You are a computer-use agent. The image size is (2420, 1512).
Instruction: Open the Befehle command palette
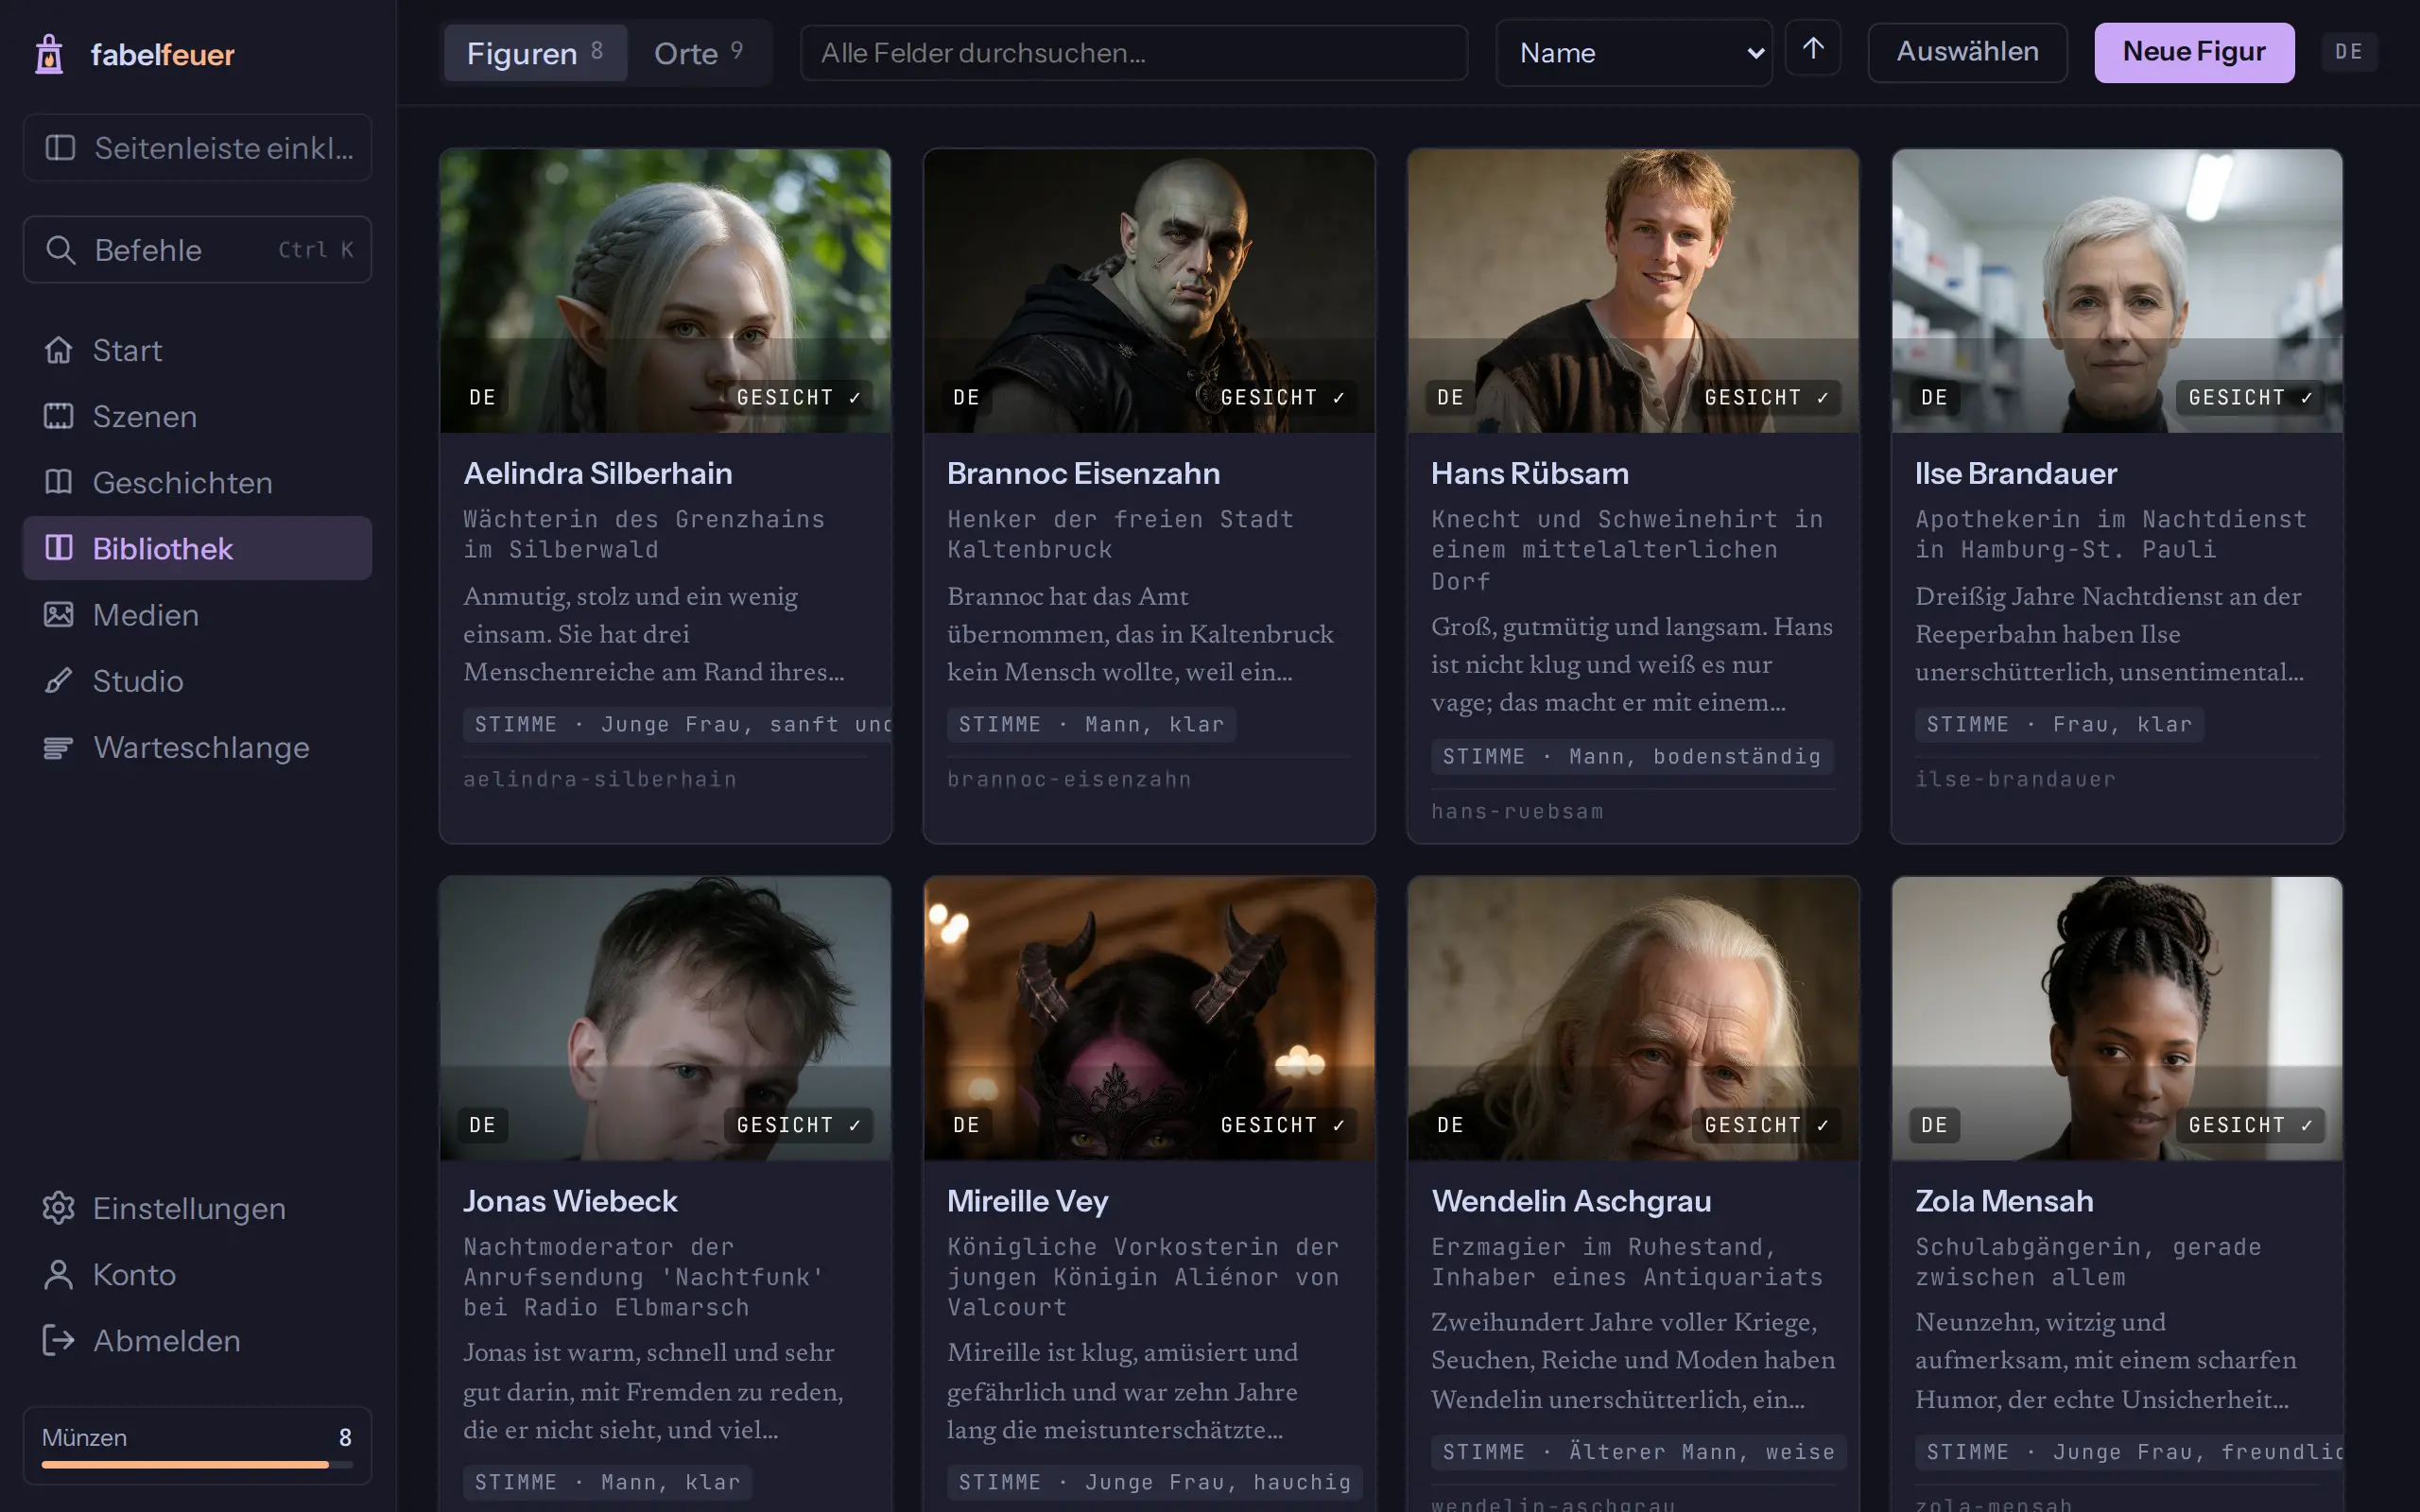click(197, 249)
